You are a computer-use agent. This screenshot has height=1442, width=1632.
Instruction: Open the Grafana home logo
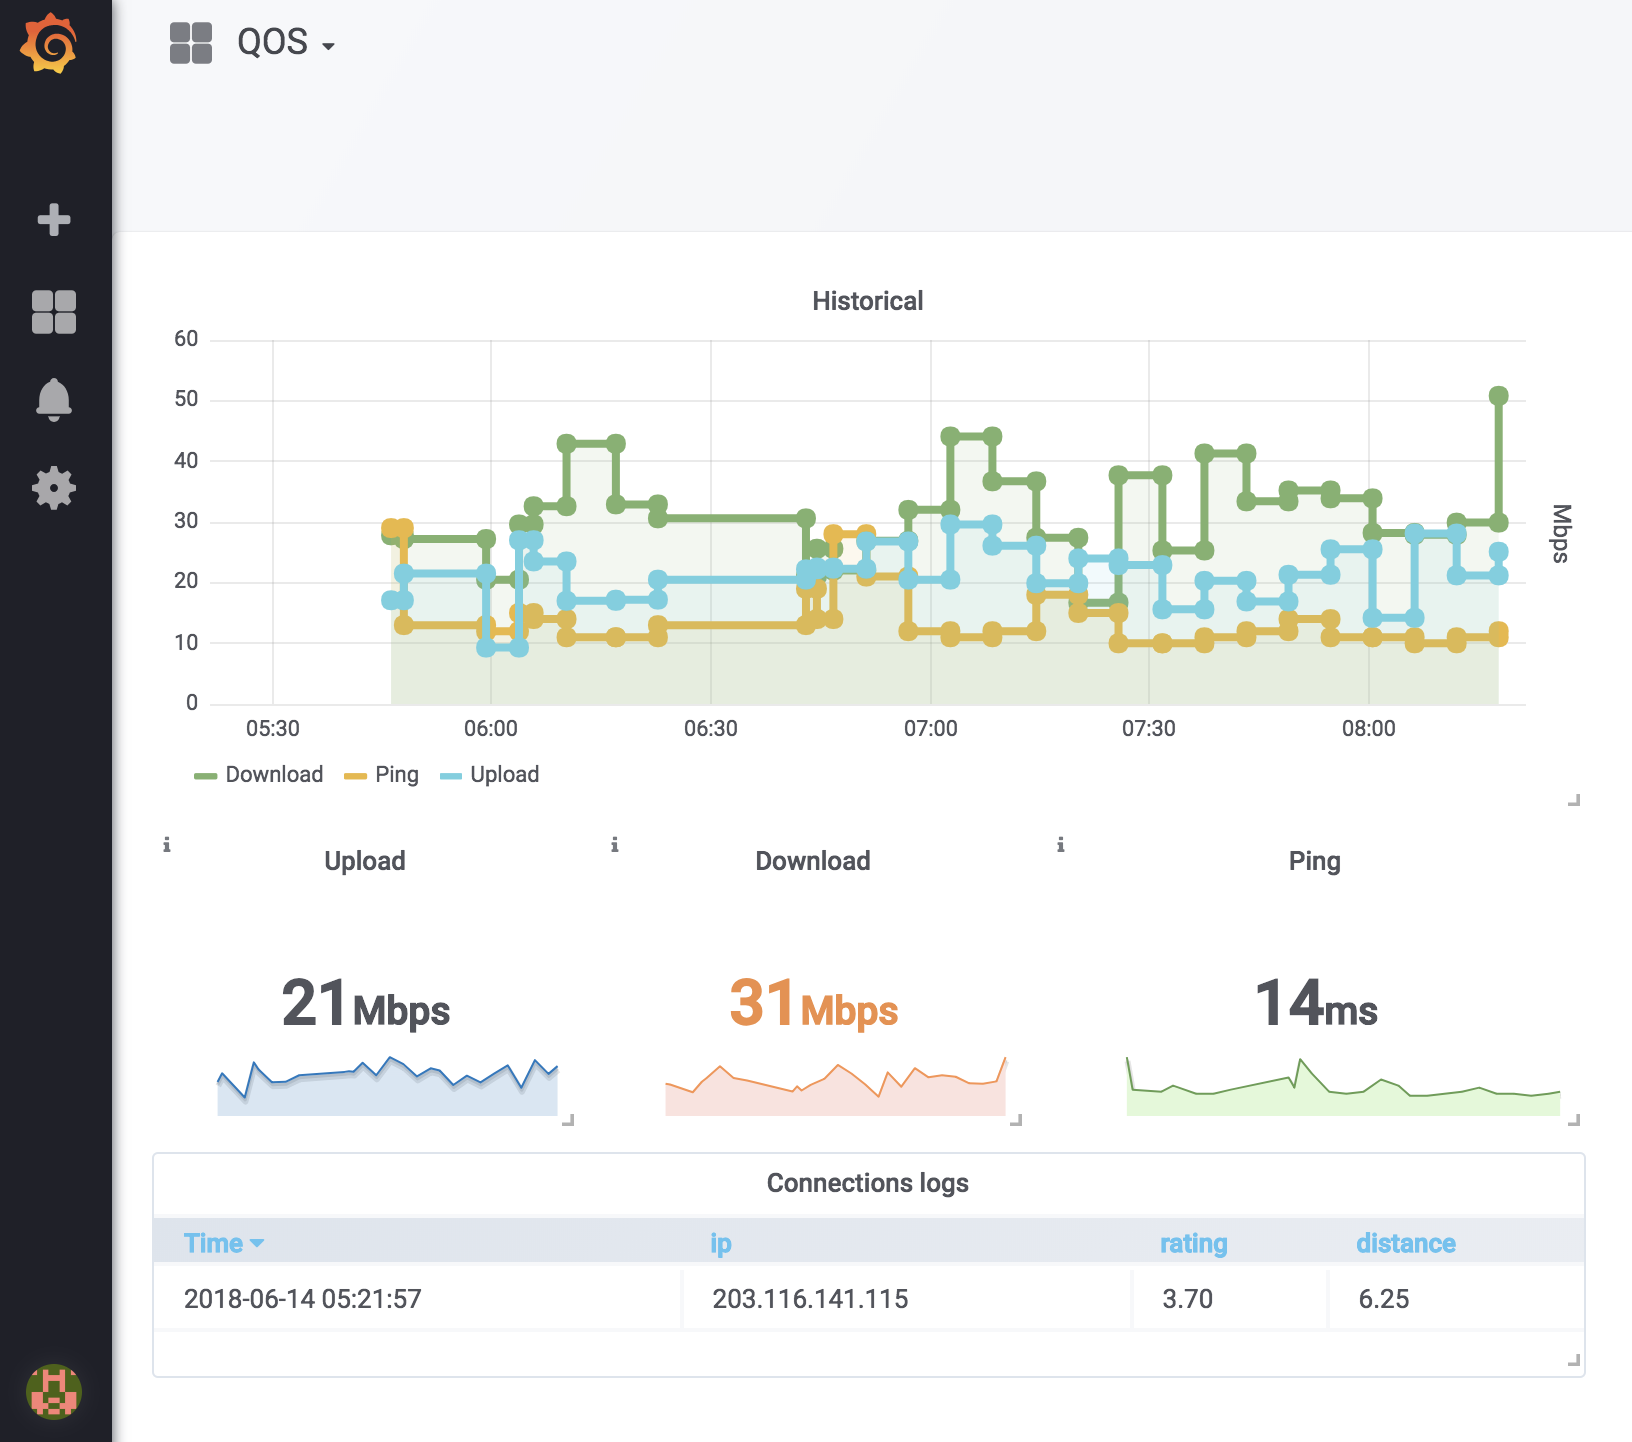click(x=50, y=44)
